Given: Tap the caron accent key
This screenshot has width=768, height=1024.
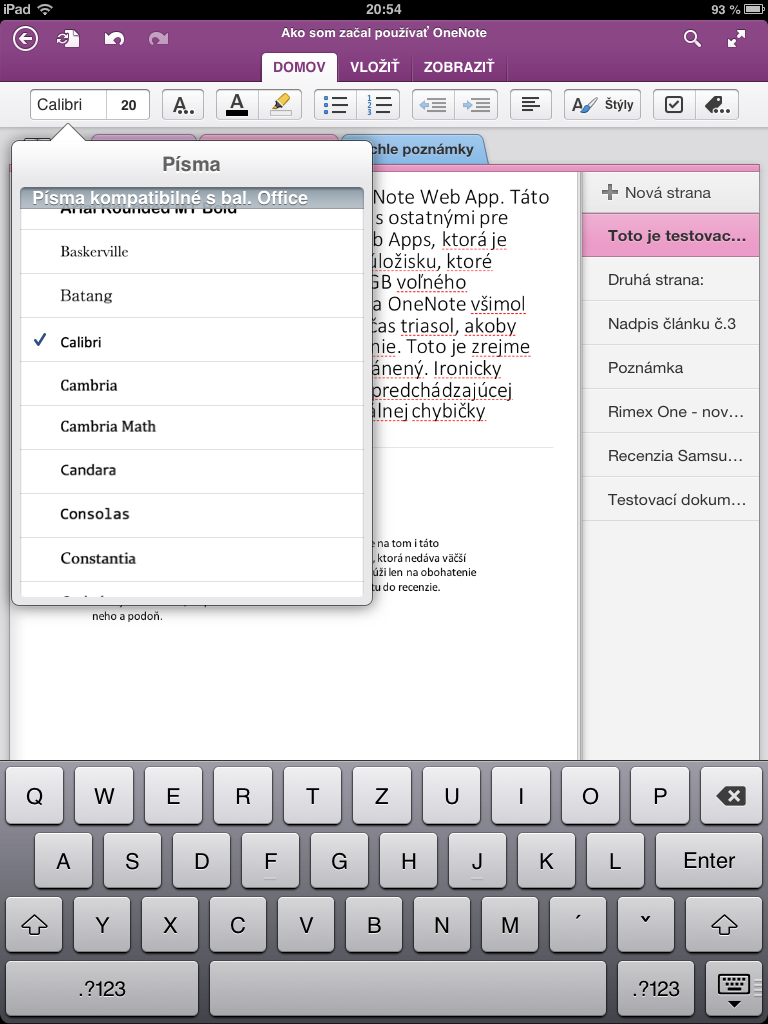Looking at the screenshot, I should click(646, 925).
